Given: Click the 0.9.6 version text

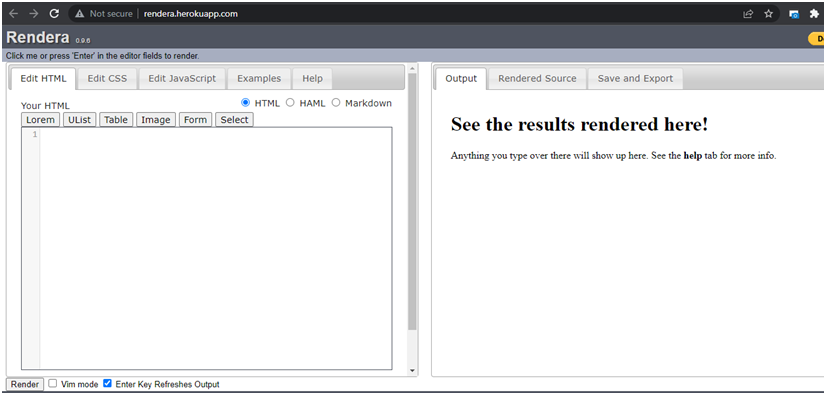Looking at the screenshot, I should point(83,40).
